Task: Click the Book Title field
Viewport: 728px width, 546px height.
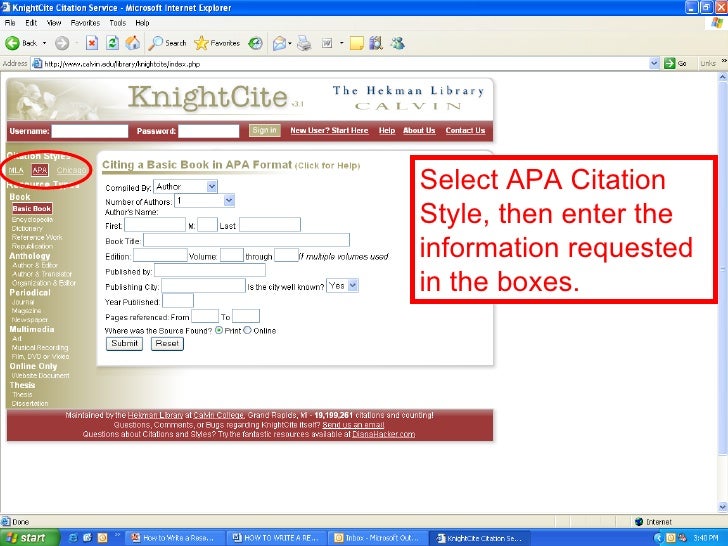Action: [x=247, y=240]
